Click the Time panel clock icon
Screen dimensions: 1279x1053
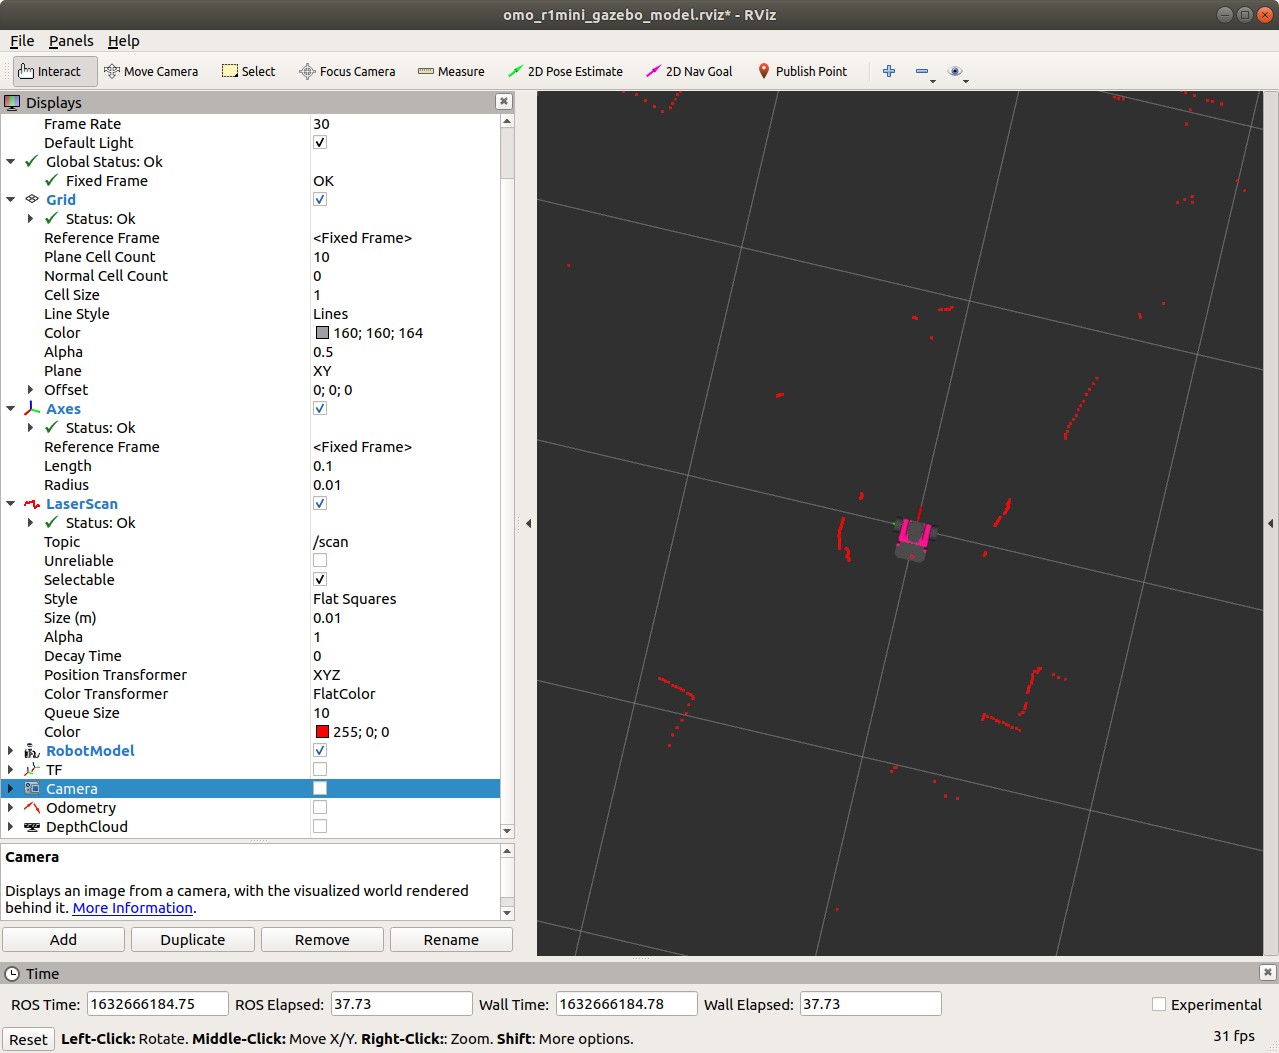pos(12,973)
